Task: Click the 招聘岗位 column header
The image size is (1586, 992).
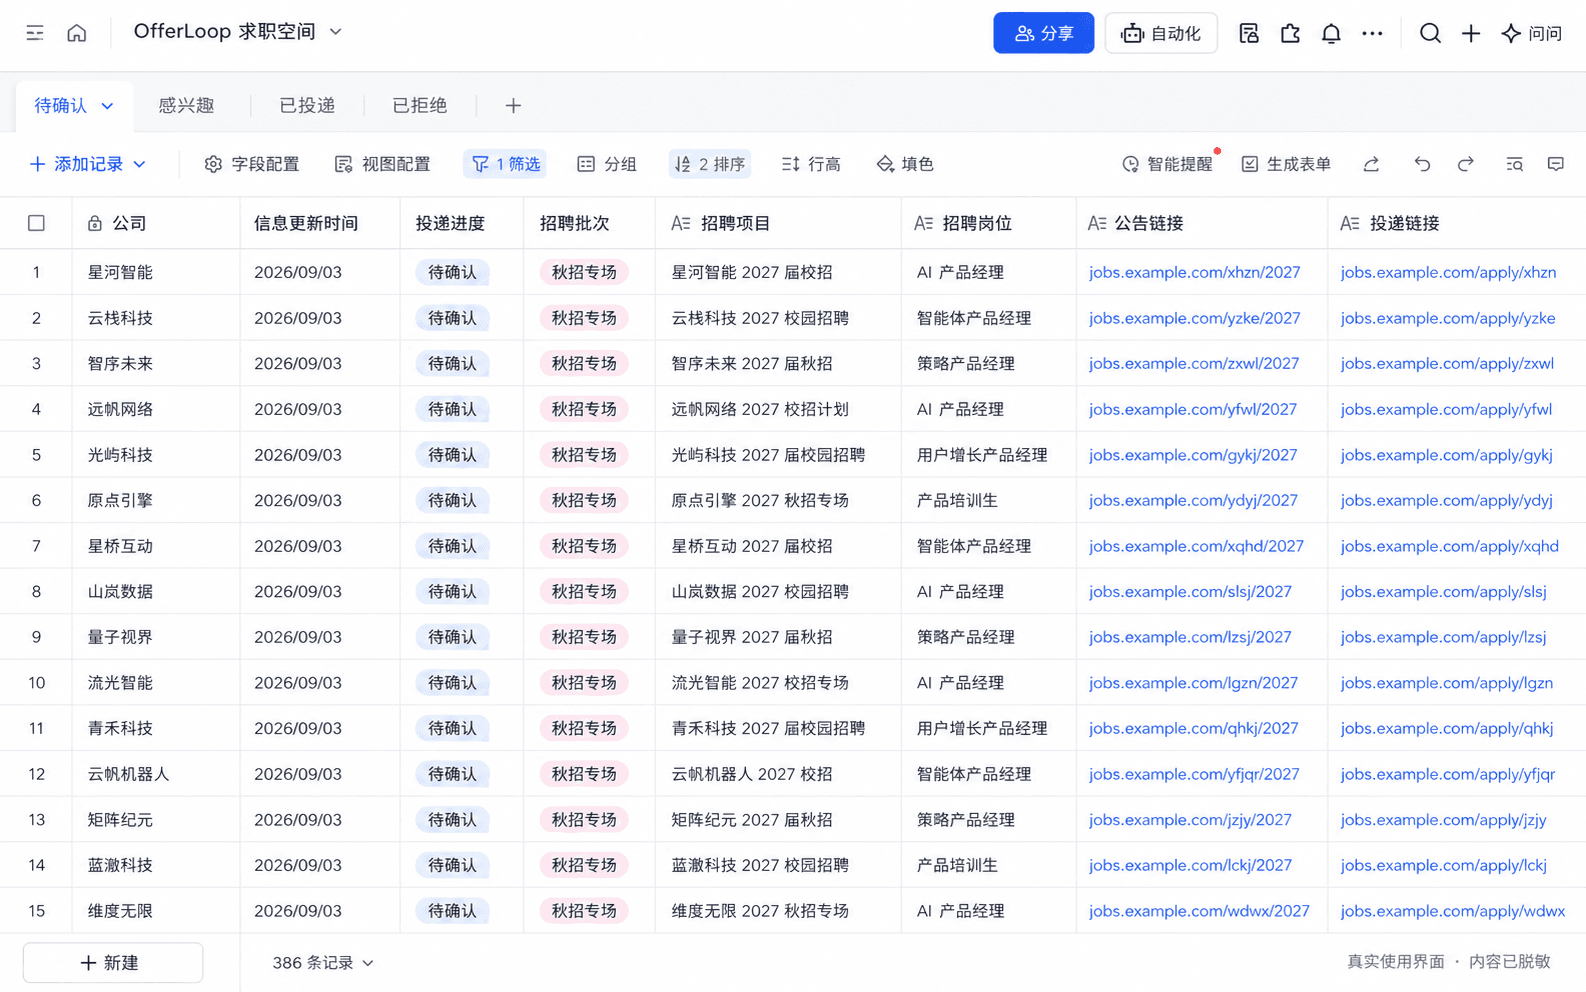Action: 988,223
